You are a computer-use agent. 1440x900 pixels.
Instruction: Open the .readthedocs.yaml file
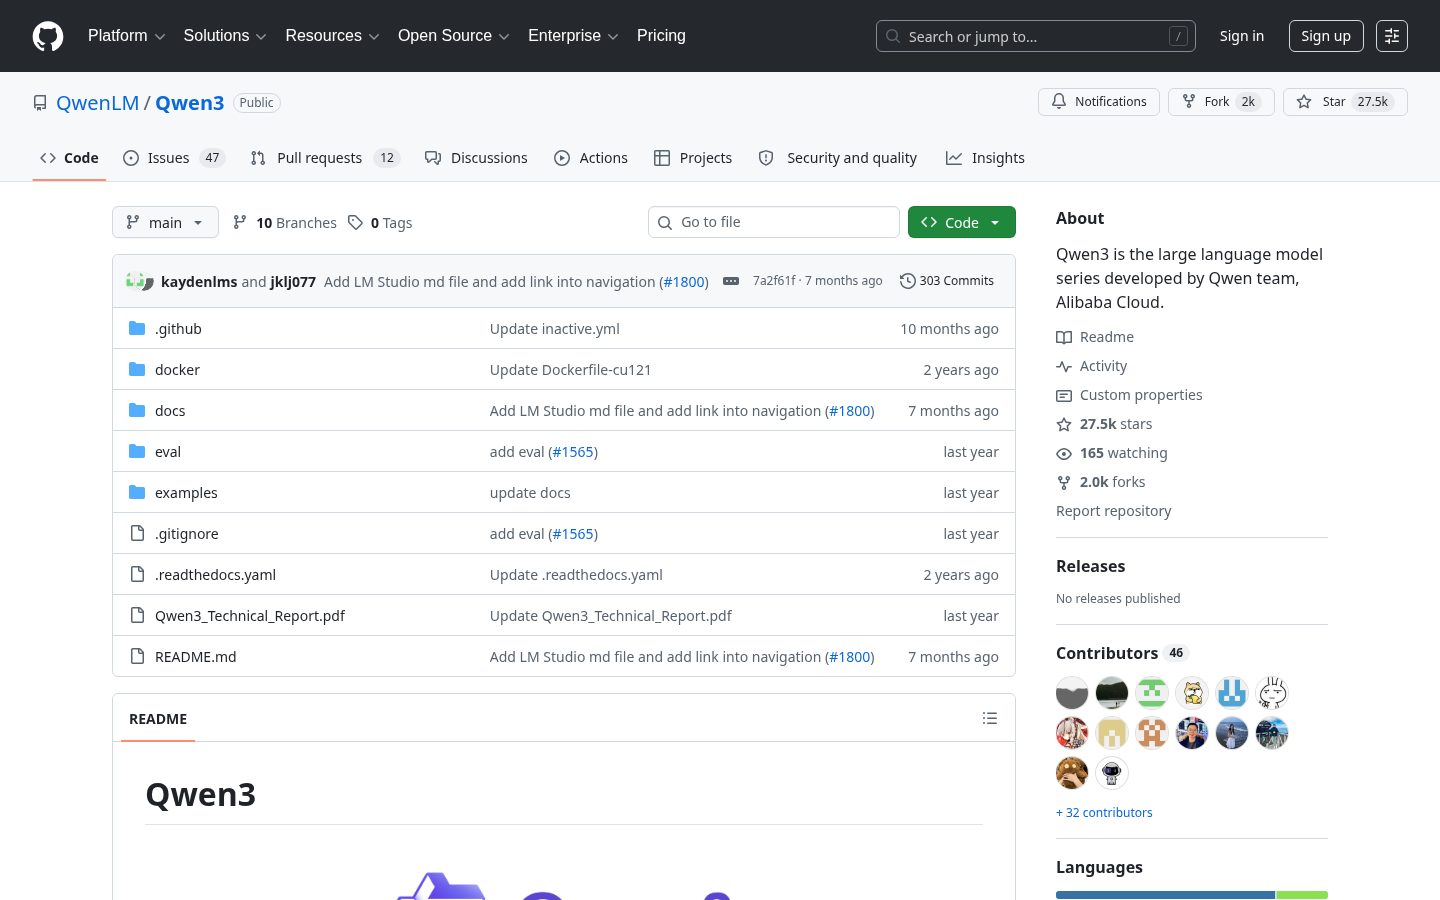(215, 575)
